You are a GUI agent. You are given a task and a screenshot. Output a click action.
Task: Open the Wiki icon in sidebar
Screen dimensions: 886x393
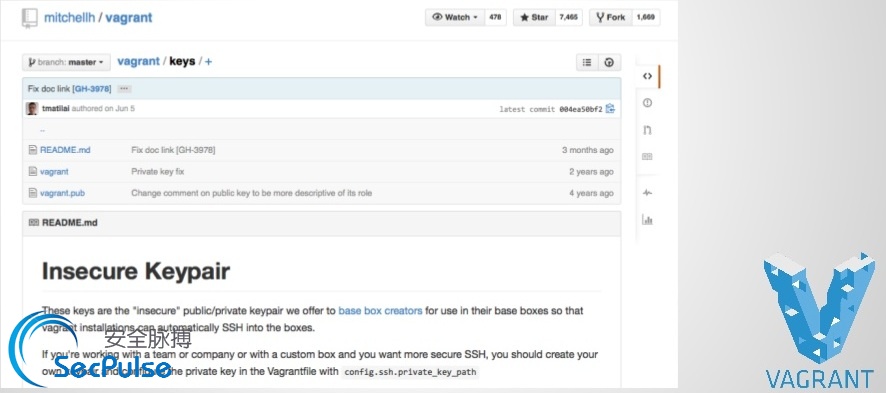648,157
